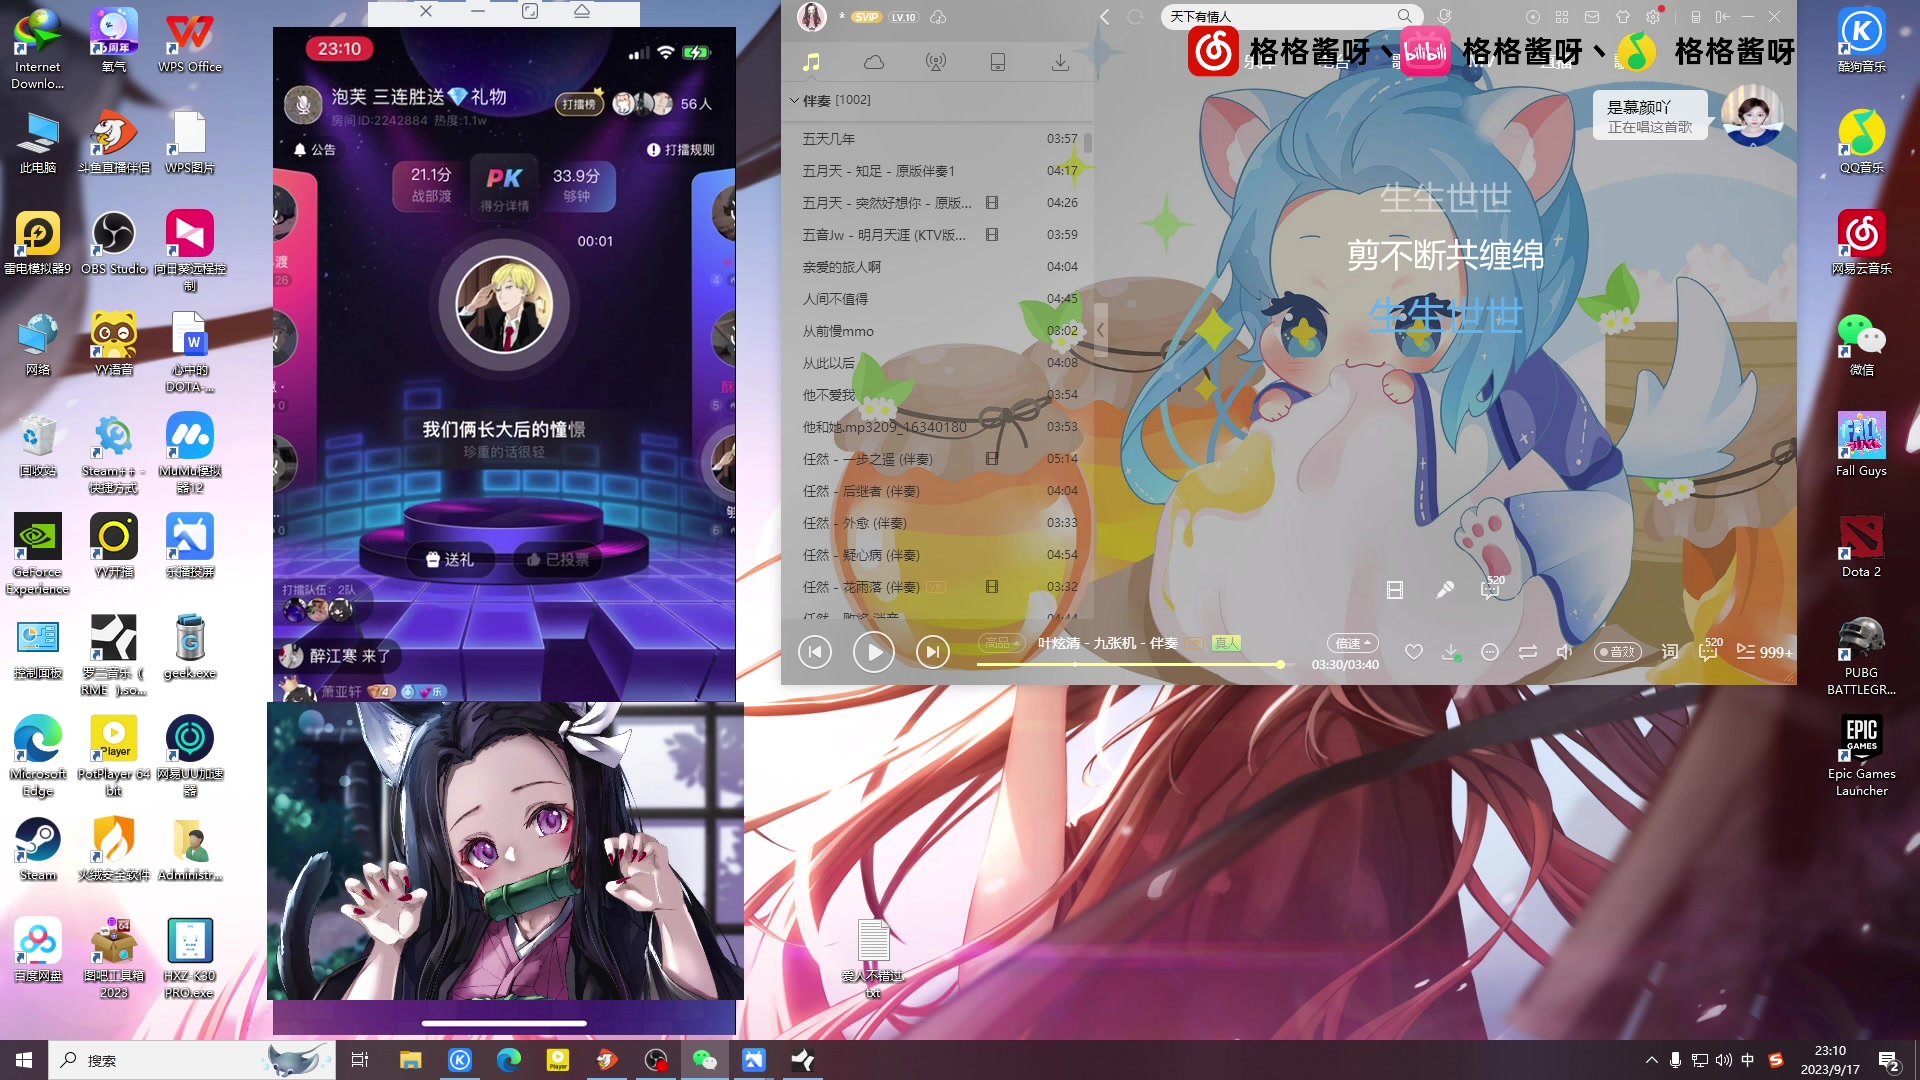Open the 打擂规则 rules link

[x=681, y=150]
